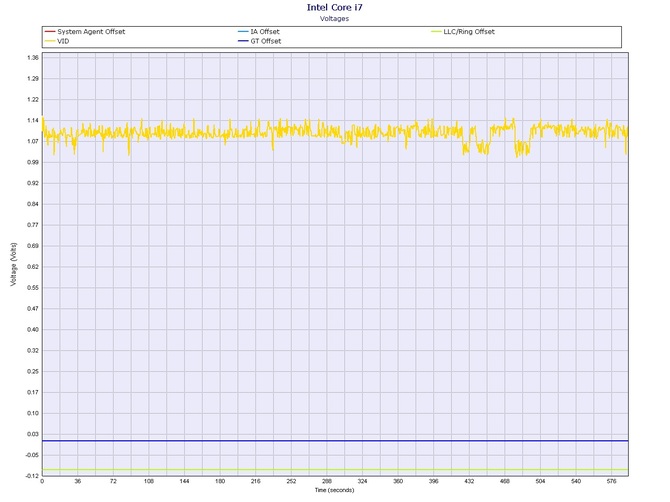670x502 pixels.
Task: Click the 1.07 voltage axis tick label
Action: (33, 141)
